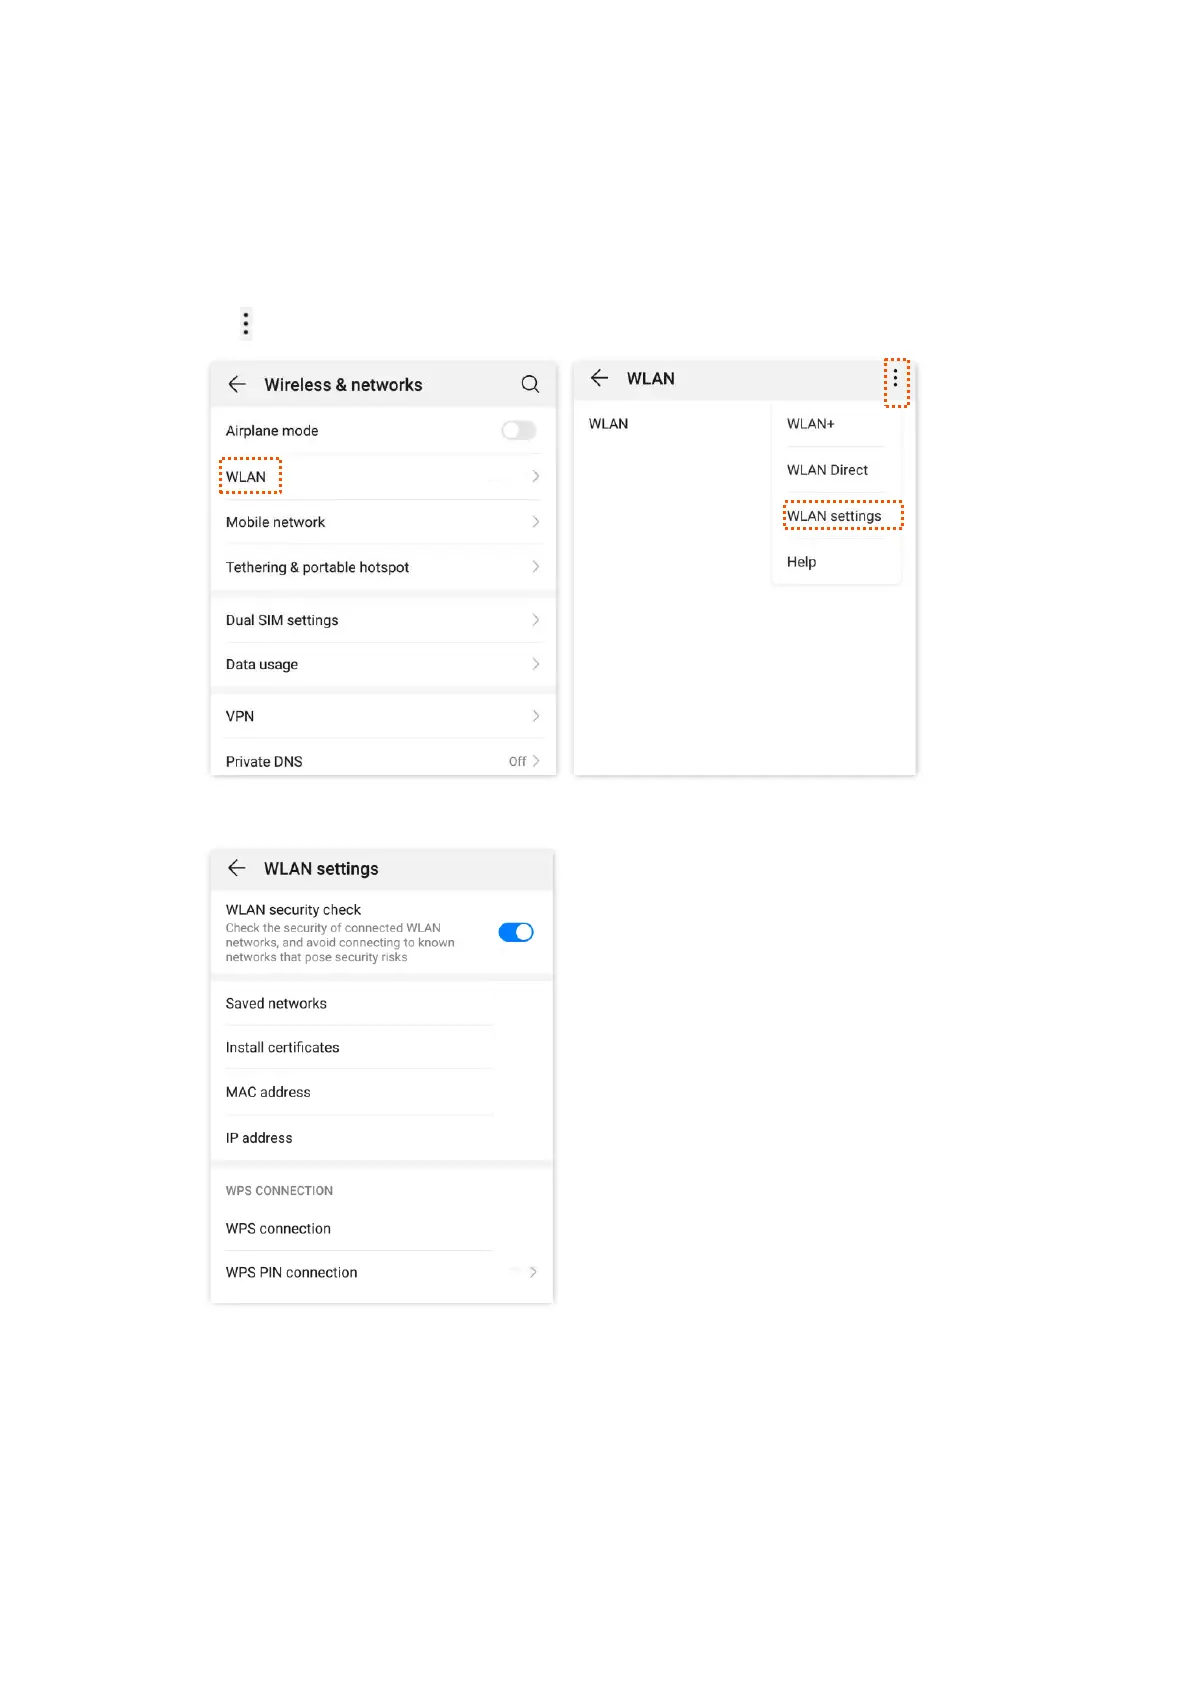The image size is (1191, 1684).
Task: Select WLAN settings from overflow menu
Action: tap(834, 516)
